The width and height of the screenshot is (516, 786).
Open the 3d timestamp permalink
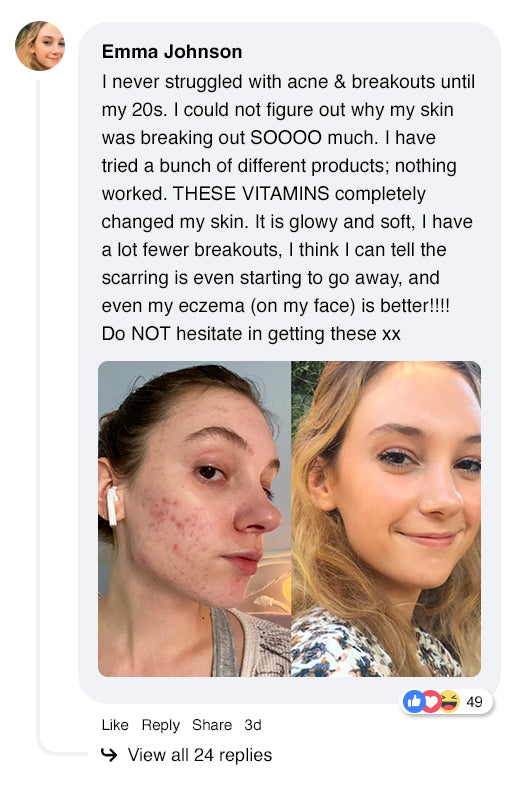point(253,725)
